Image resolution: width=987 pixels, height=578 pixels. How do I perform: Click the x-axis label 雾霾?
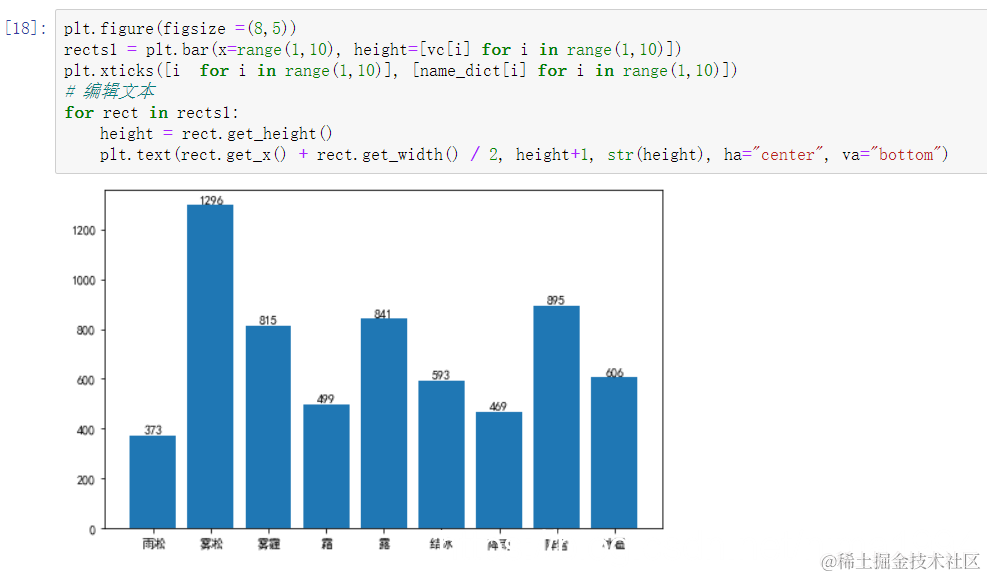point(269,543)
